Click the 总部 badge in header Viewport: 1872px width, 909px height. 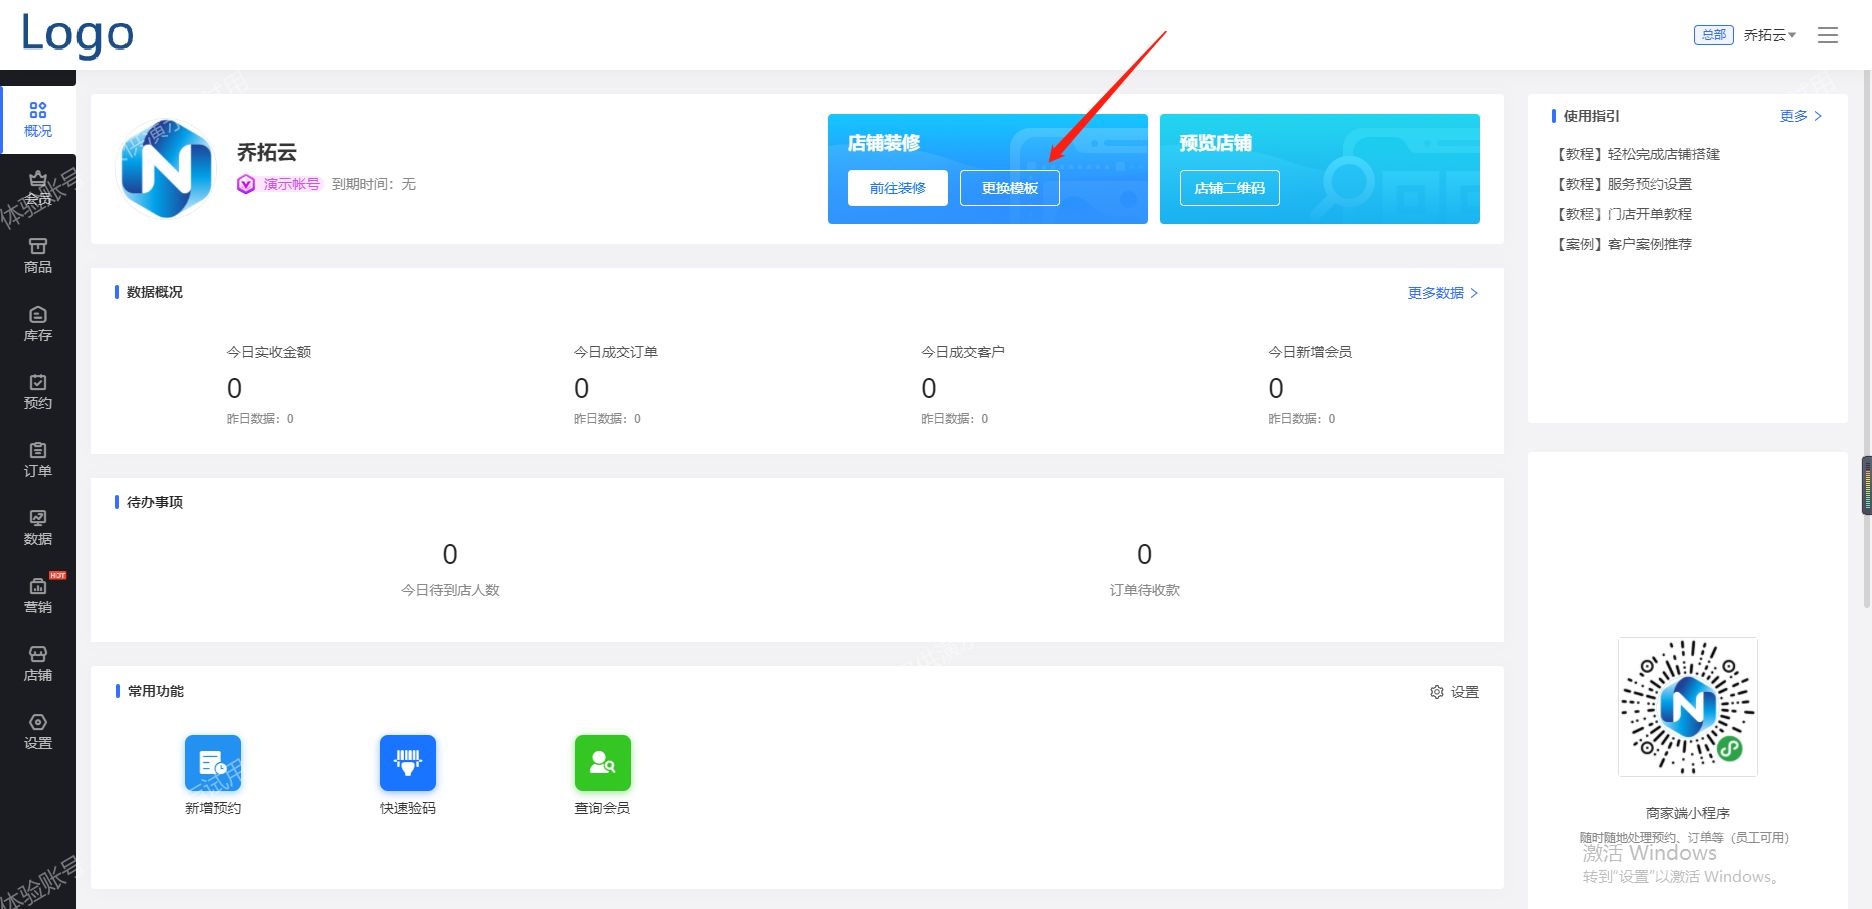click(1714, 35)
